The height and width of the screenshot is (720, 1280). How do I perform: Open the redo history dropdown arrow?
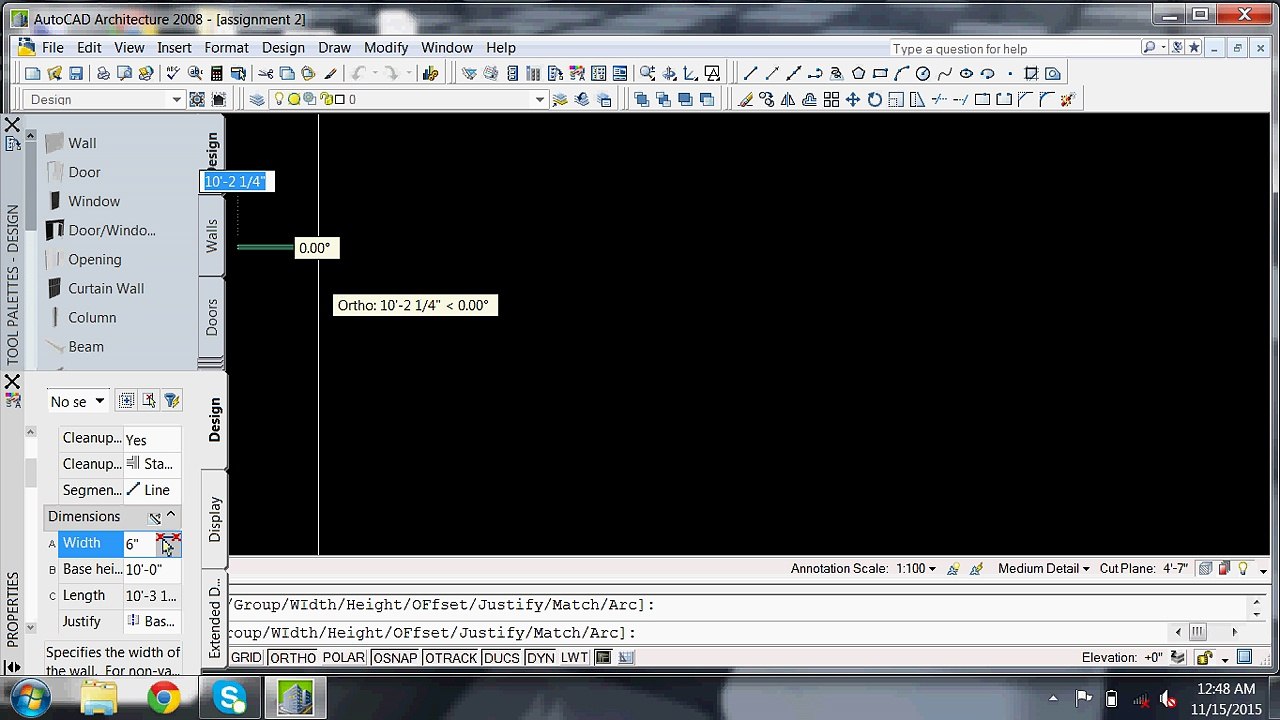point(408,73)
